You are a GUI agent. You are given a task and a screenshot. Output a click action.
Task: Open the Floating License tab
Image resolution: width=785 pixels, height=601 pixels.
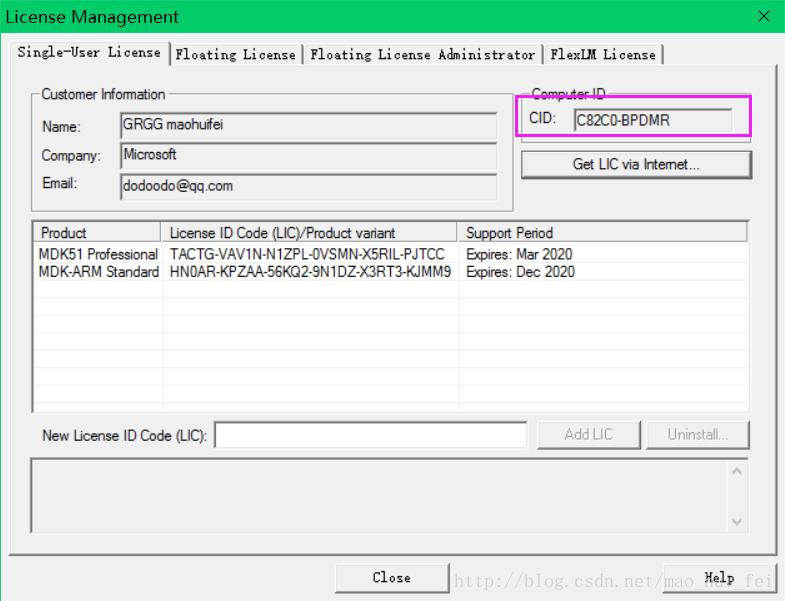tap(236, 54)
